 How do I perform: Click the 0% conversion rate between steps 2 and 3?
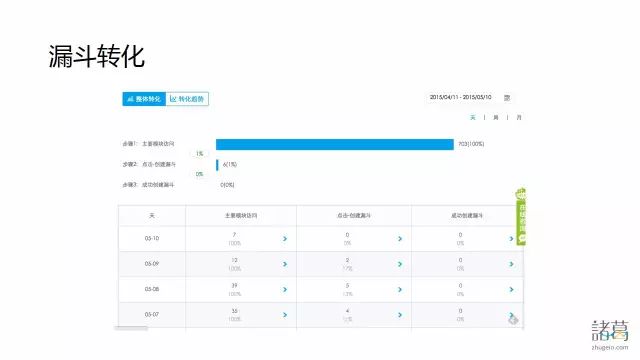[x=199, y=174]
